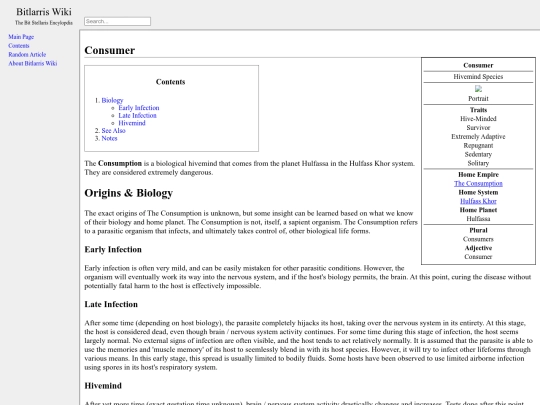The image size is (540, 405).
Task: Click the Early Infection section heading
Action: pos(113,249)
